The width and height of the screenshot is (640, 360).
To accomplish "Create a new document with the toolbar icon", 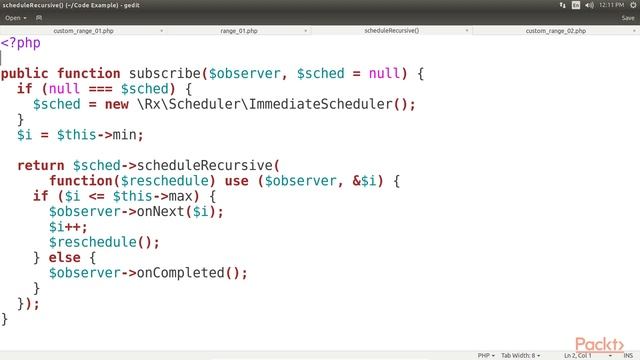I will [x=39, y=18].
